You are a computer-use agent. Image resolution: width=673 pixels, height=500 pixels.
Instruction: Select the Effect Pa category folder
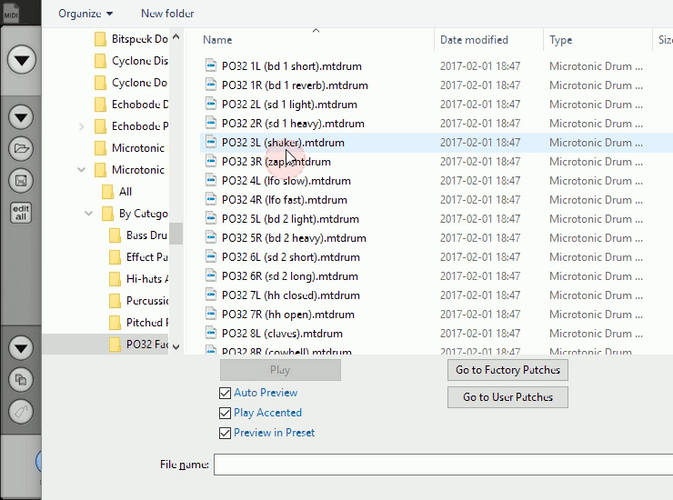coord(138,257)
